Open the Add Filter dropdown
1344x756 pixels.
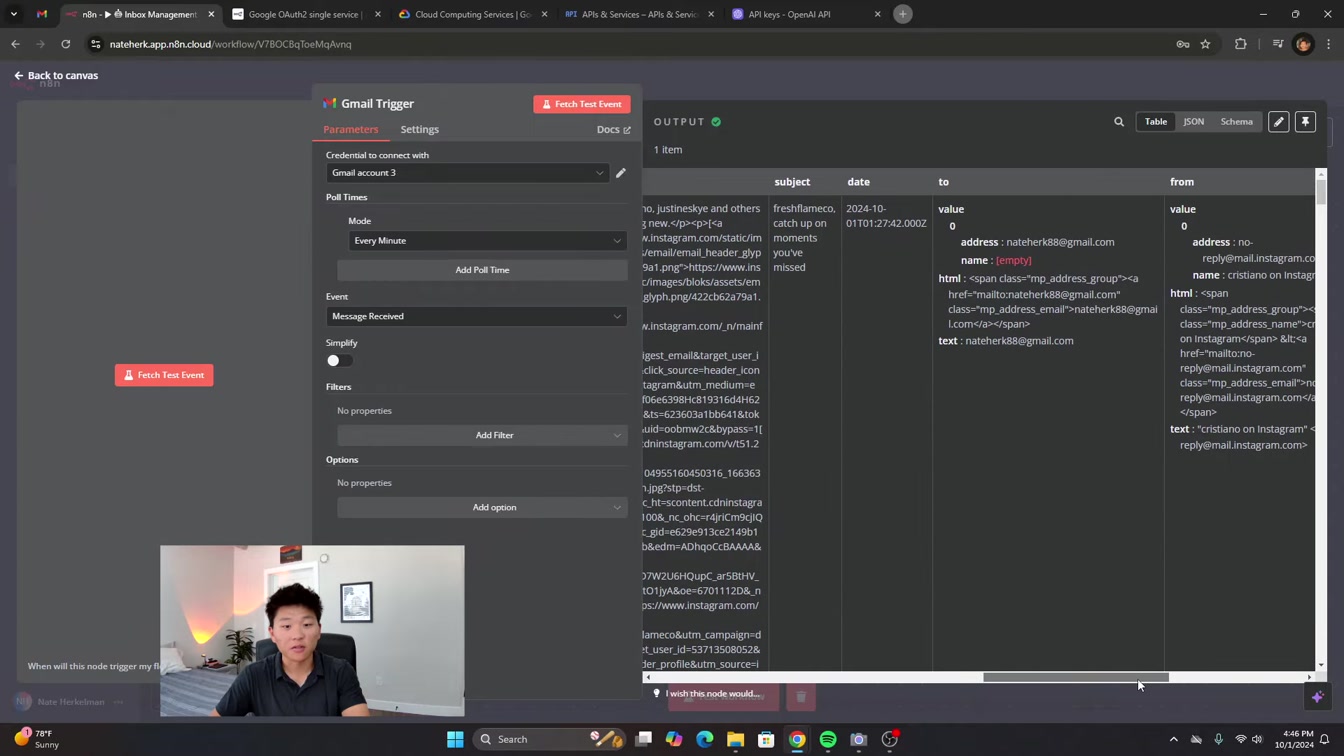click(482, 435)
